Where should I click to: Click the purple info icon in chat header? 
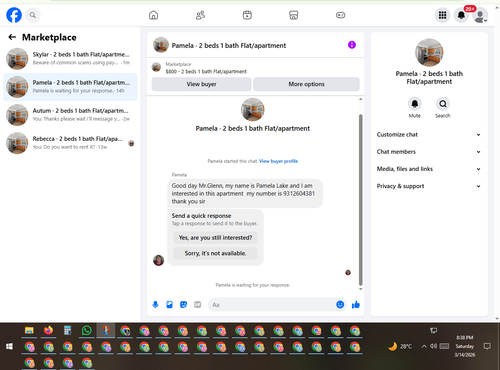(352, 45)
